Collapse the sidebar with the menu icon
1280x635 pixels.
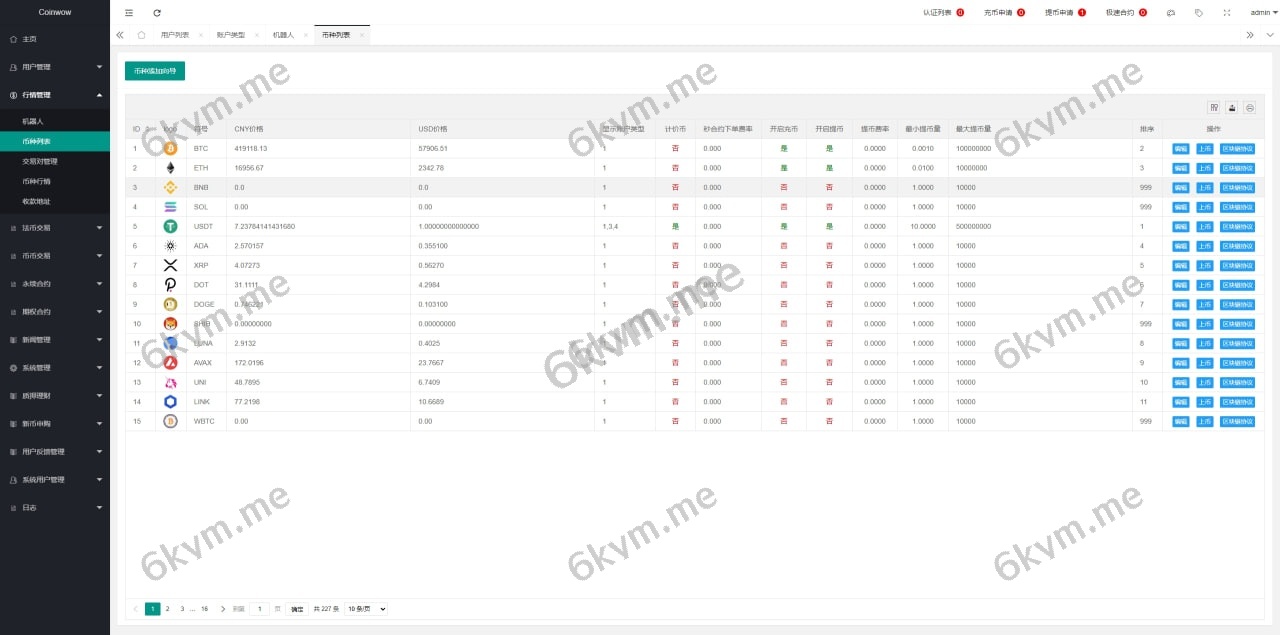click(x=128, y=13)
